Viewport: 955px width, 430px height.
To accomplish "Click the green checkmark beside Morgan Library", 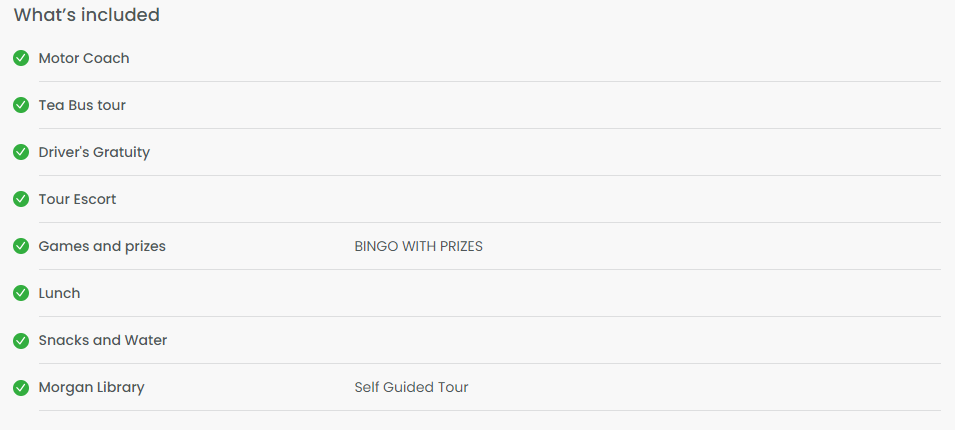I will coord(21,387).
